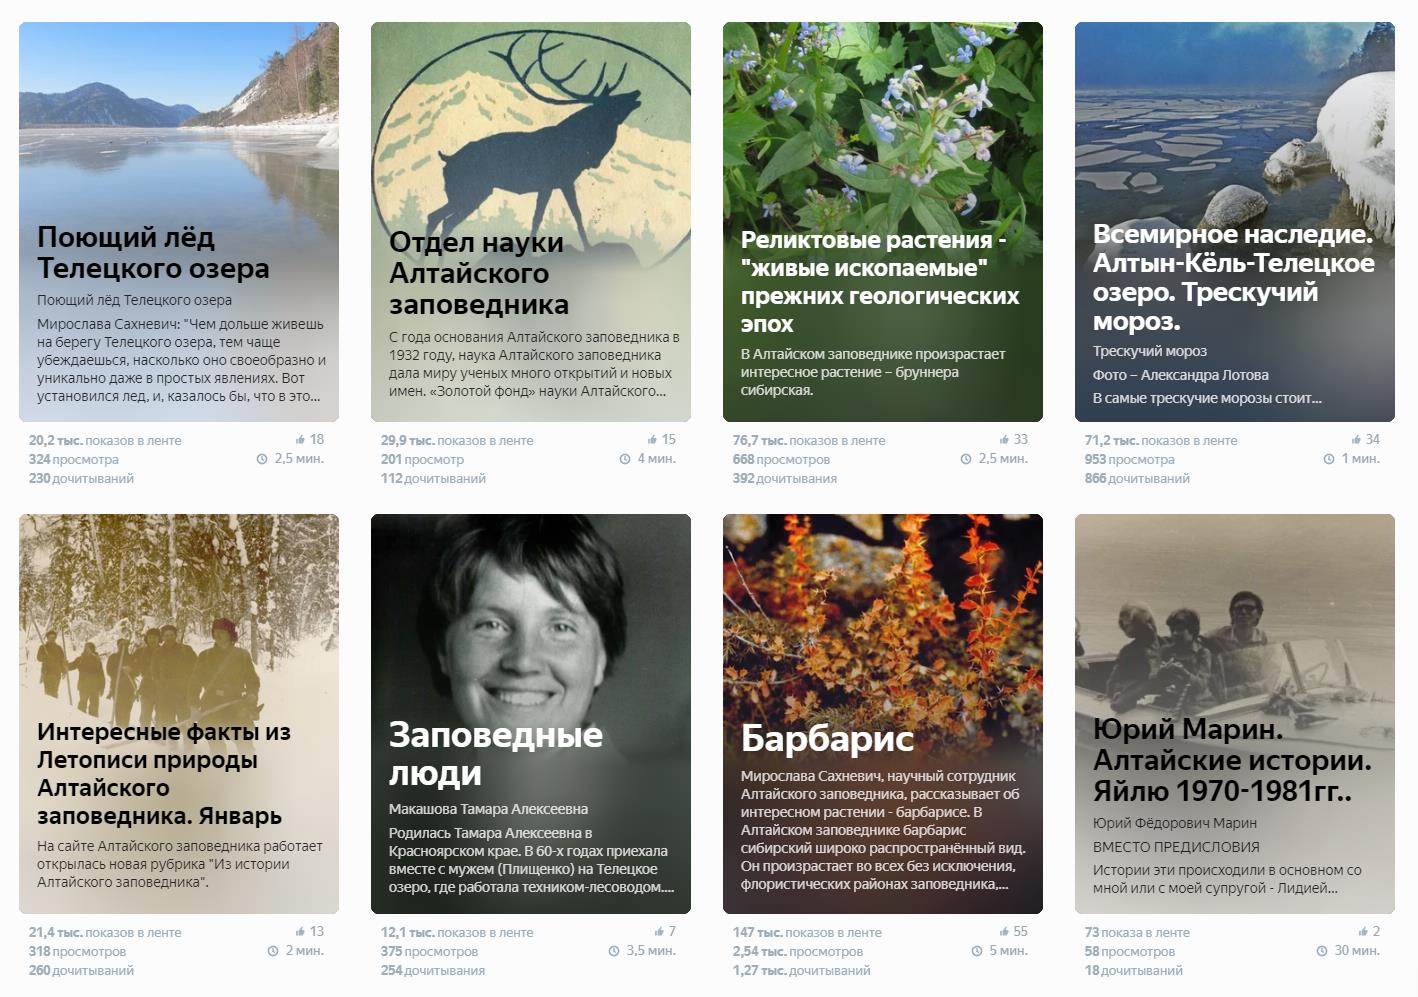Screen dimensions: 1418x997
Task: Click the thumbs-up icon showing 18 likes
Action: coord(300,439)
